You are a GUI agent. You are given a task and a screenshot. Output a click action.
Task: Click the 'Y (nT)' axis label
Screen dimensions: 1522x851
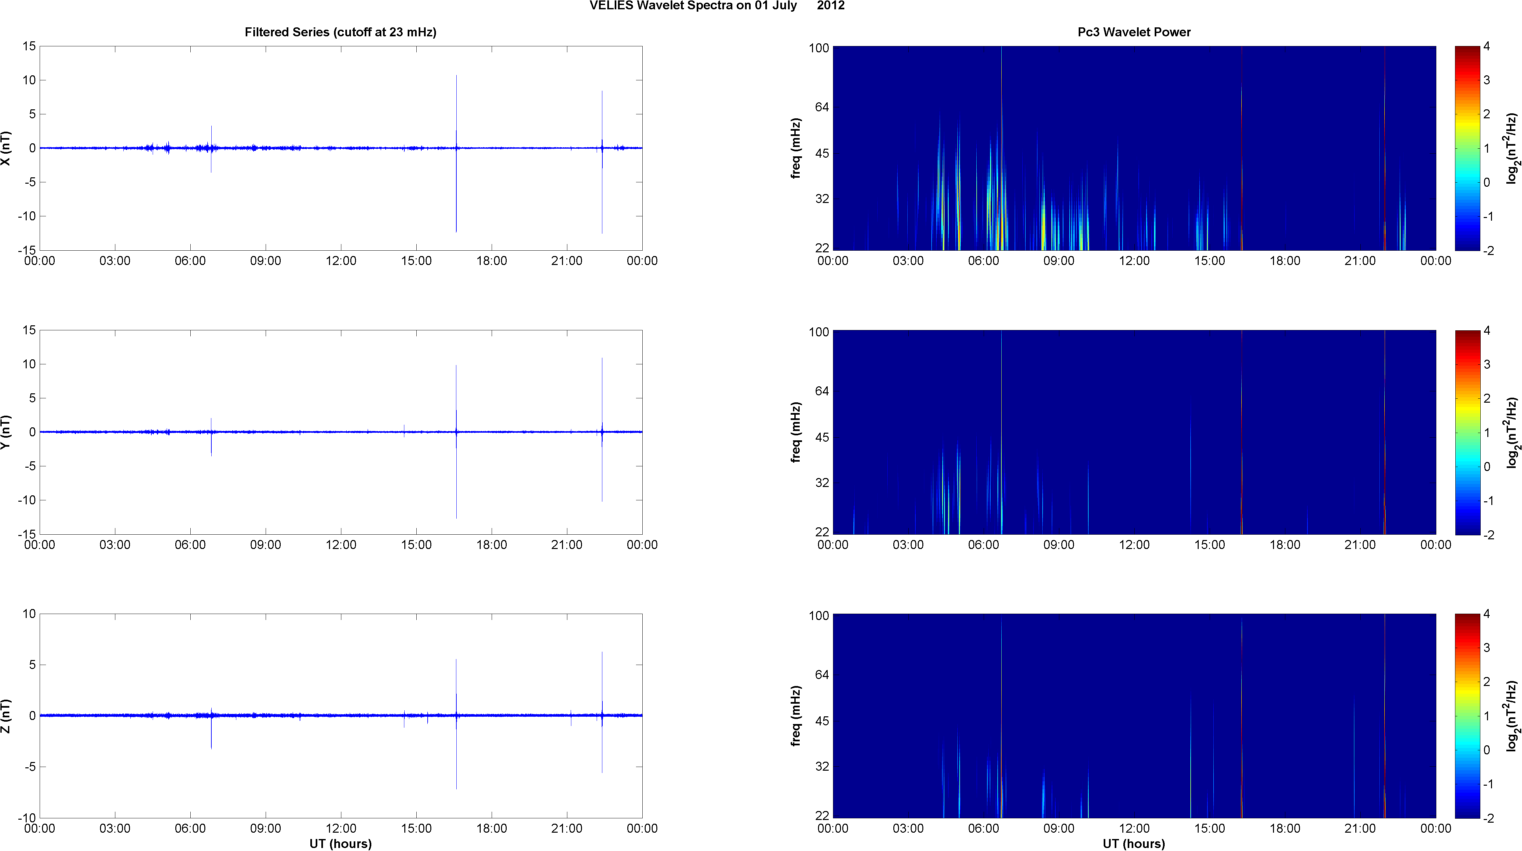click(6, 432)
